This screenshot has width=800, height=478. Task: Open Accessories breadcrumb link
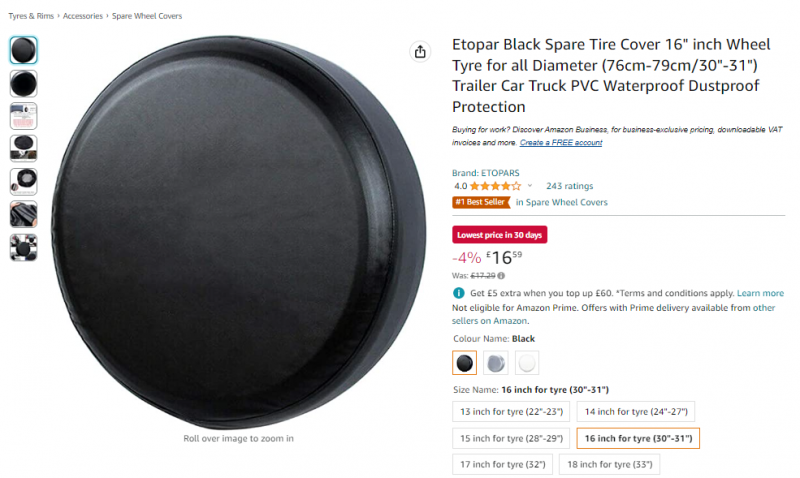[x=83, y=16]
